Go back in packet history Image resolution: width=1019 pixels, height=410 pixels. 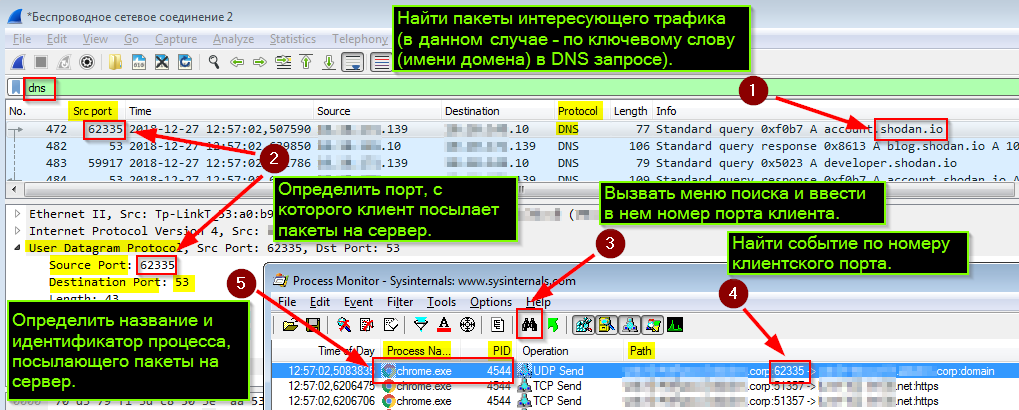point(237,62)
